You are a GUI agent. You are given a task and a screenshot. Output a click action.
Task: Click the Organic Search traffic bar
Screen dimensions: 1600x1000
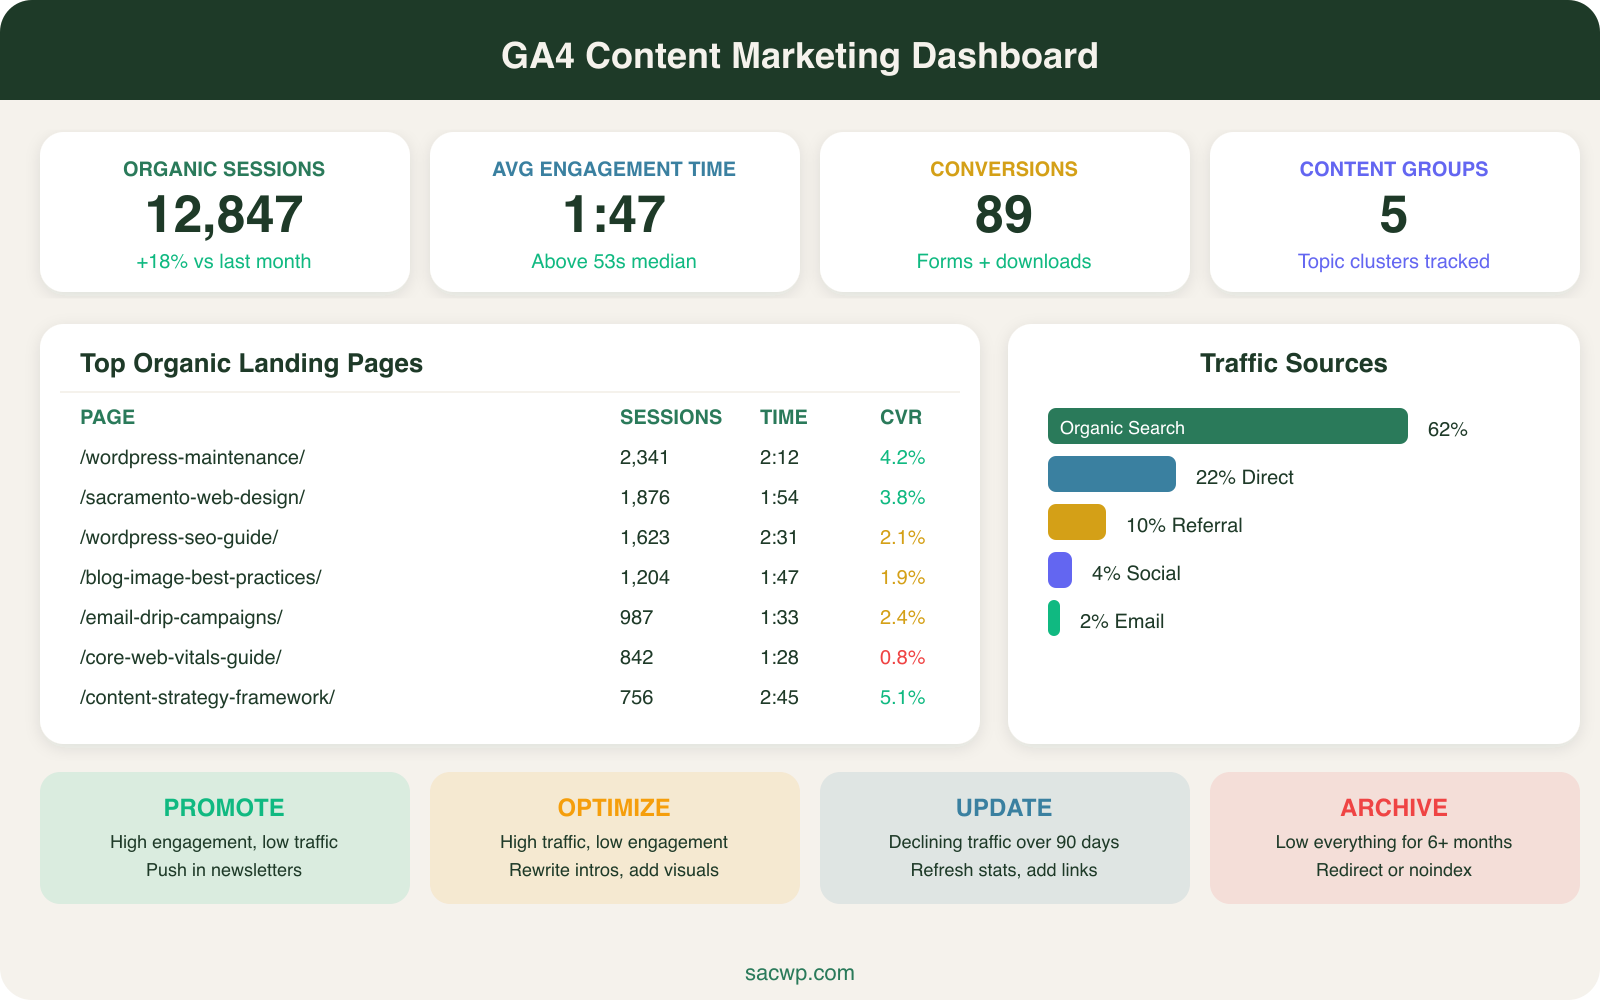click(x=1228, y=427)
